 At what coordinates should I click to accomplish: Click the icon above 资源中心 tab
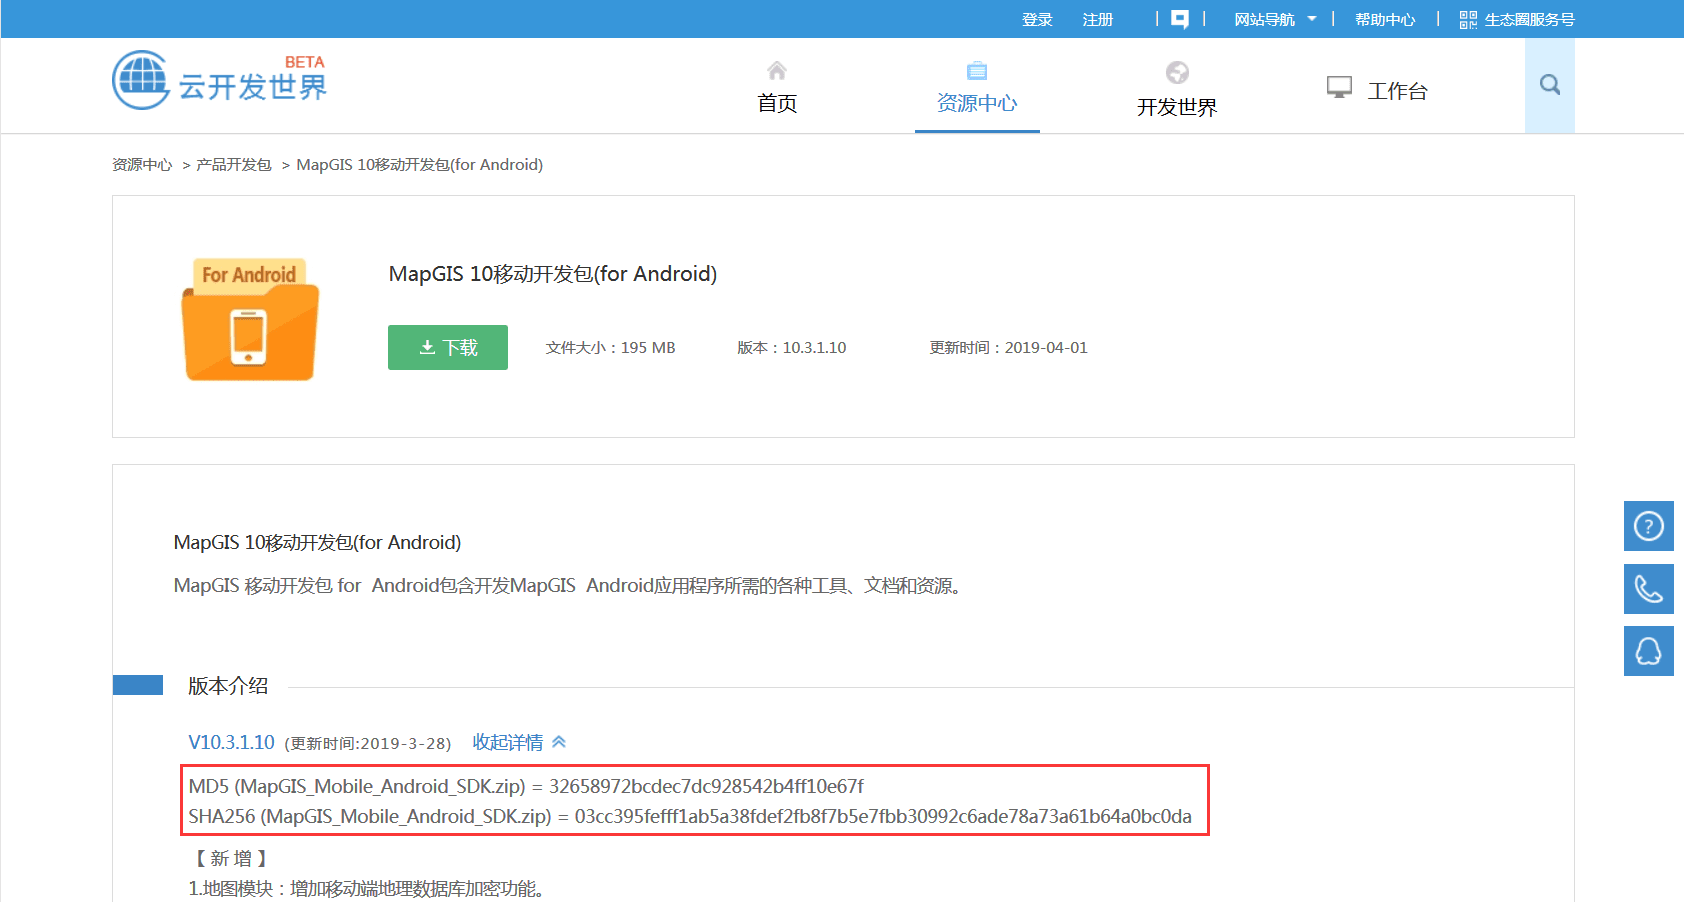point(977,70)
